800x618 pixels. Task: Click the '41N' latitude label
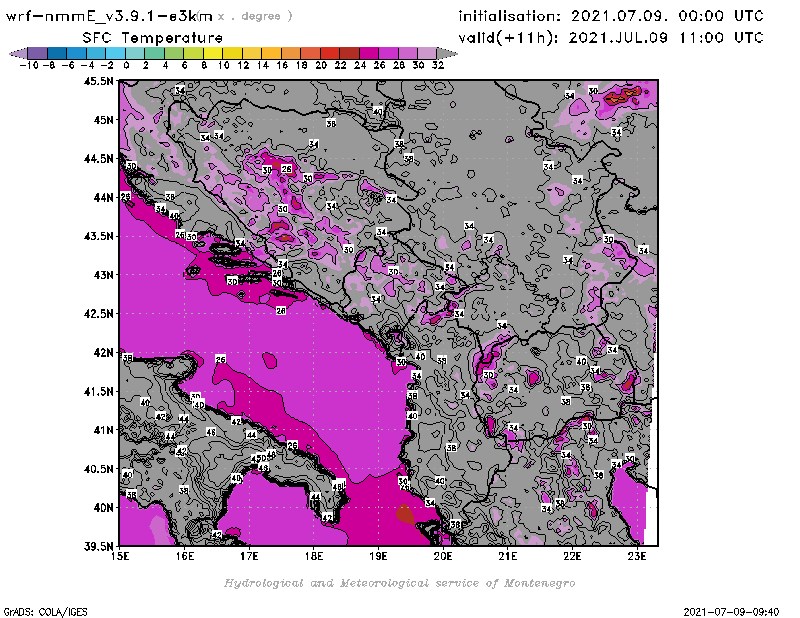[x=103, y=430]
